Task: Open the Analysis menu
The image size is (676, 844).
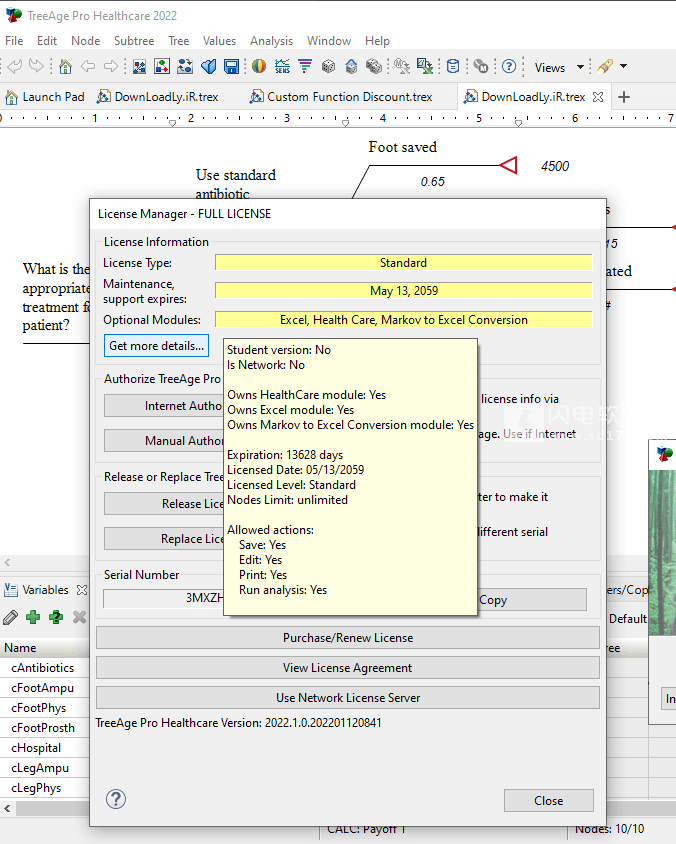Action: click(x=271, y=41)
